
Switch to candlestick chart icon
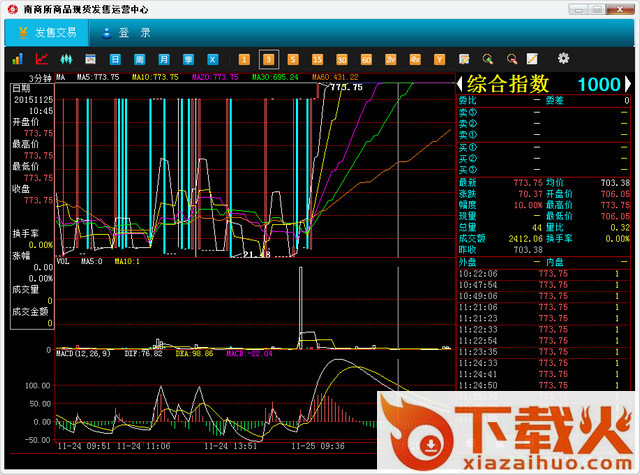click(x=66, y=59)
